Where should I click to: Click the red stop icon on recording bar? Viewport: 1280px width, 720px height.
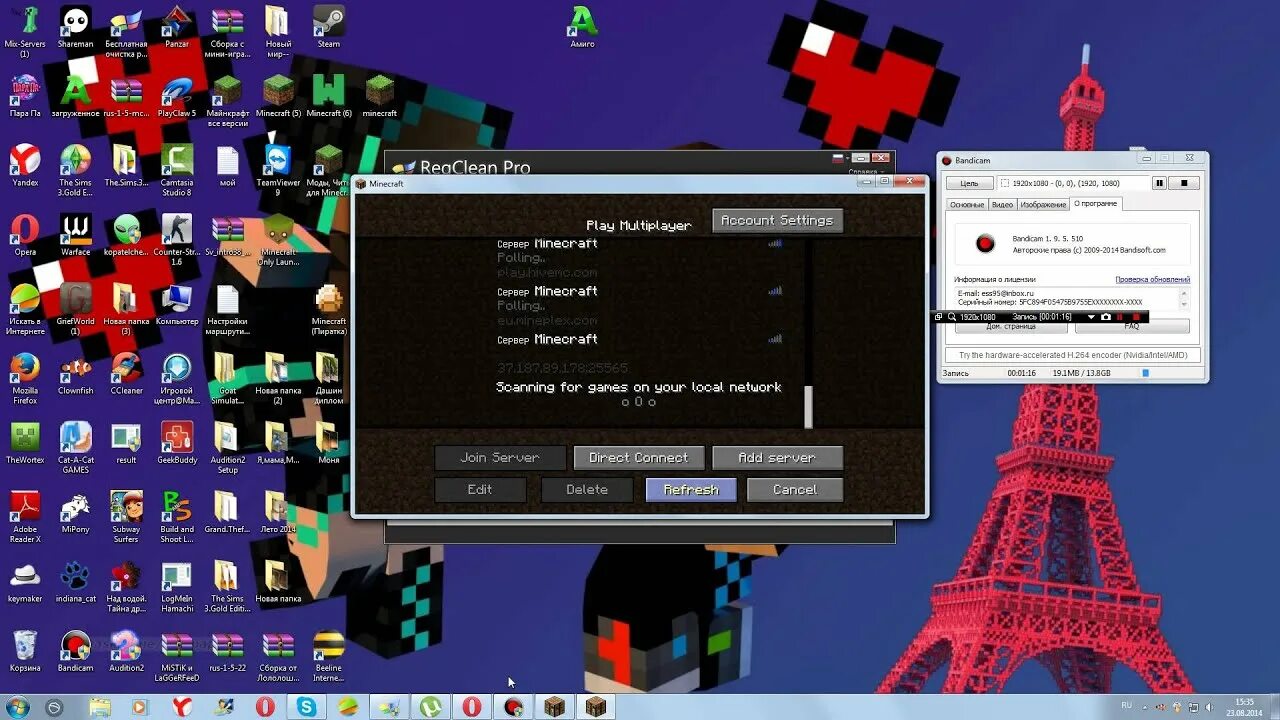(1136, 317)
